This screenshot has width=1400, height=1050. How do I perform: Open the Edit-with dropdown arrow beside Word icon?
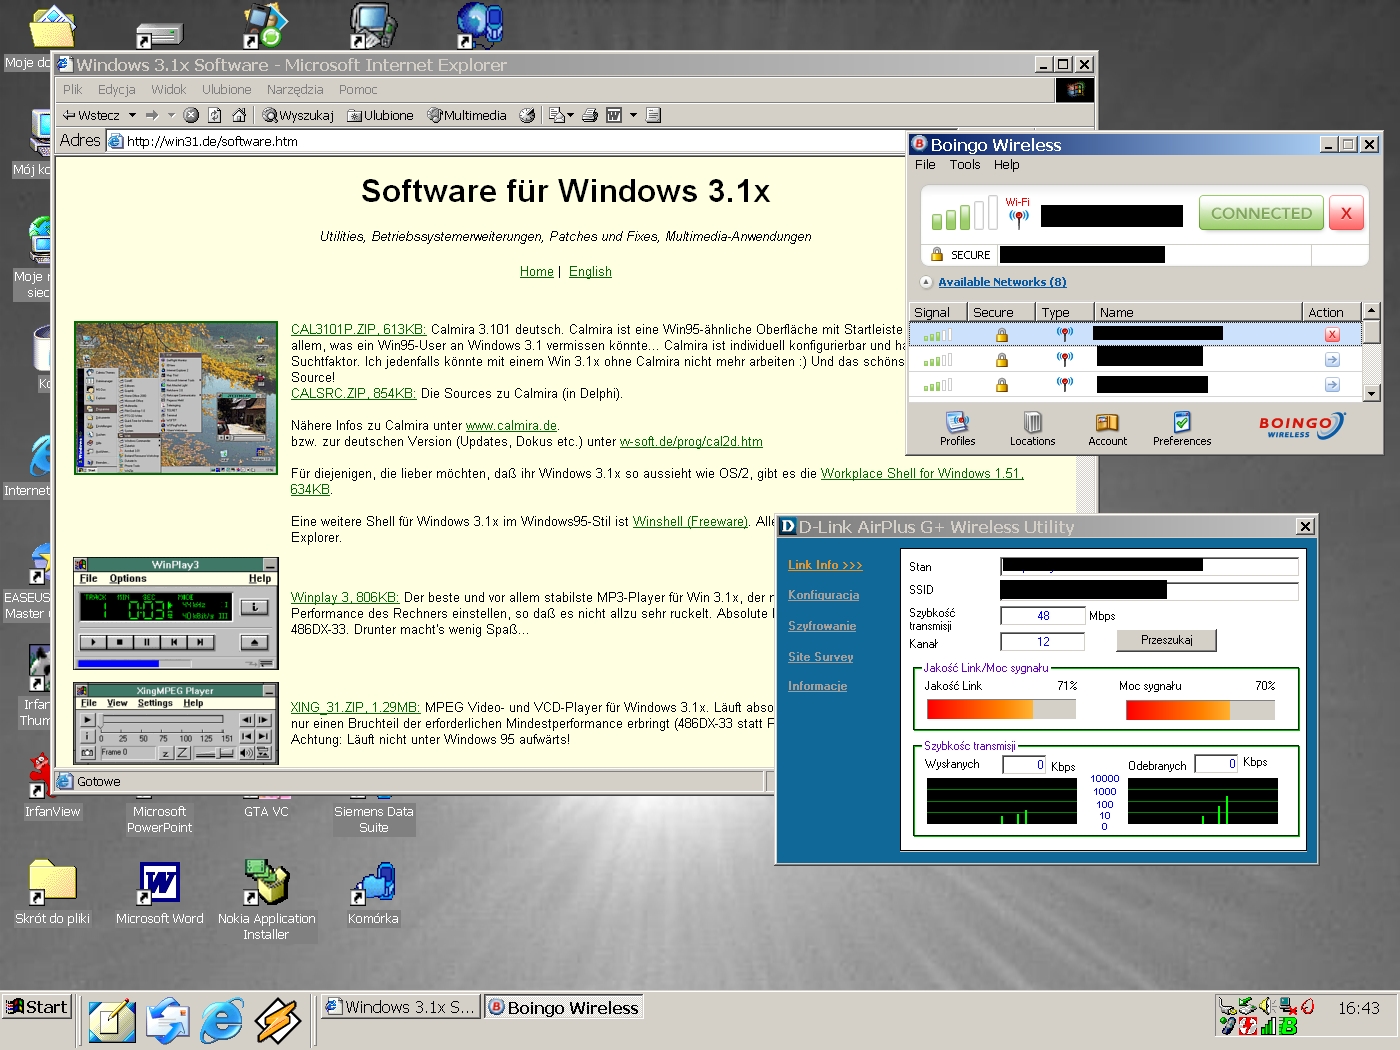tap(633, 115)
